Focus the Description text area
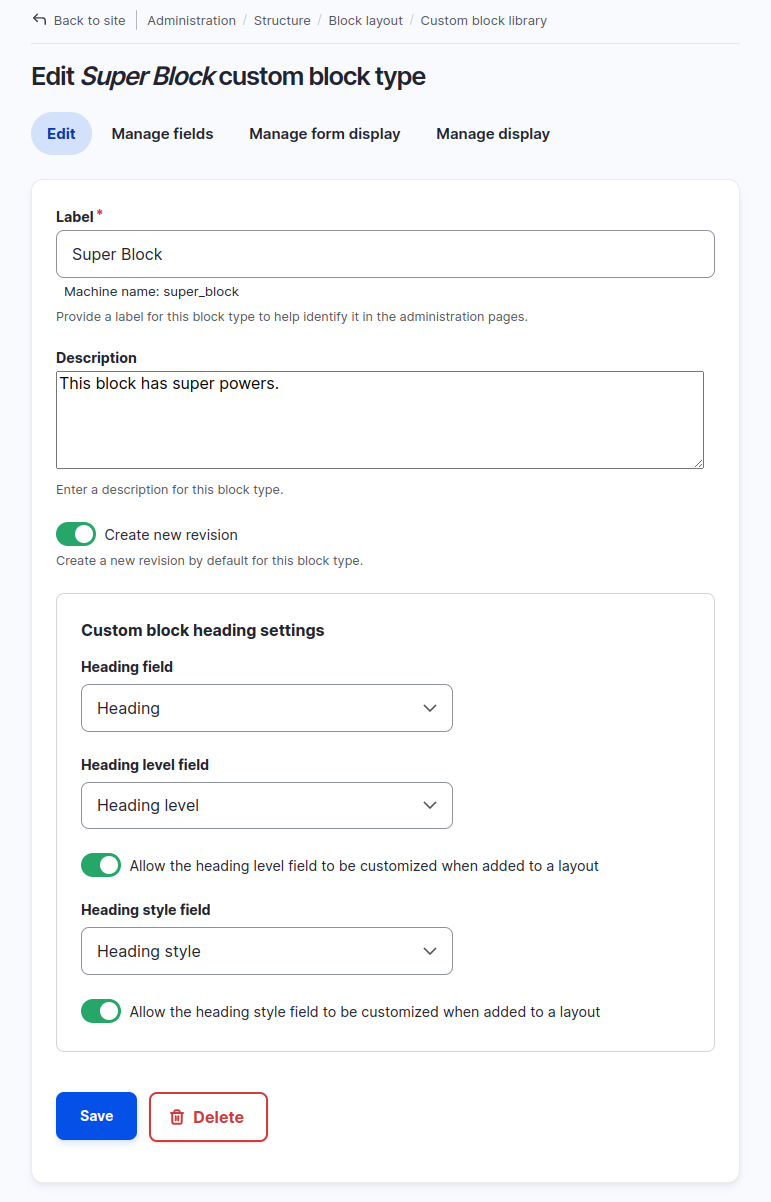This screenshot has height=1202, width=771. tap(380, 420)
